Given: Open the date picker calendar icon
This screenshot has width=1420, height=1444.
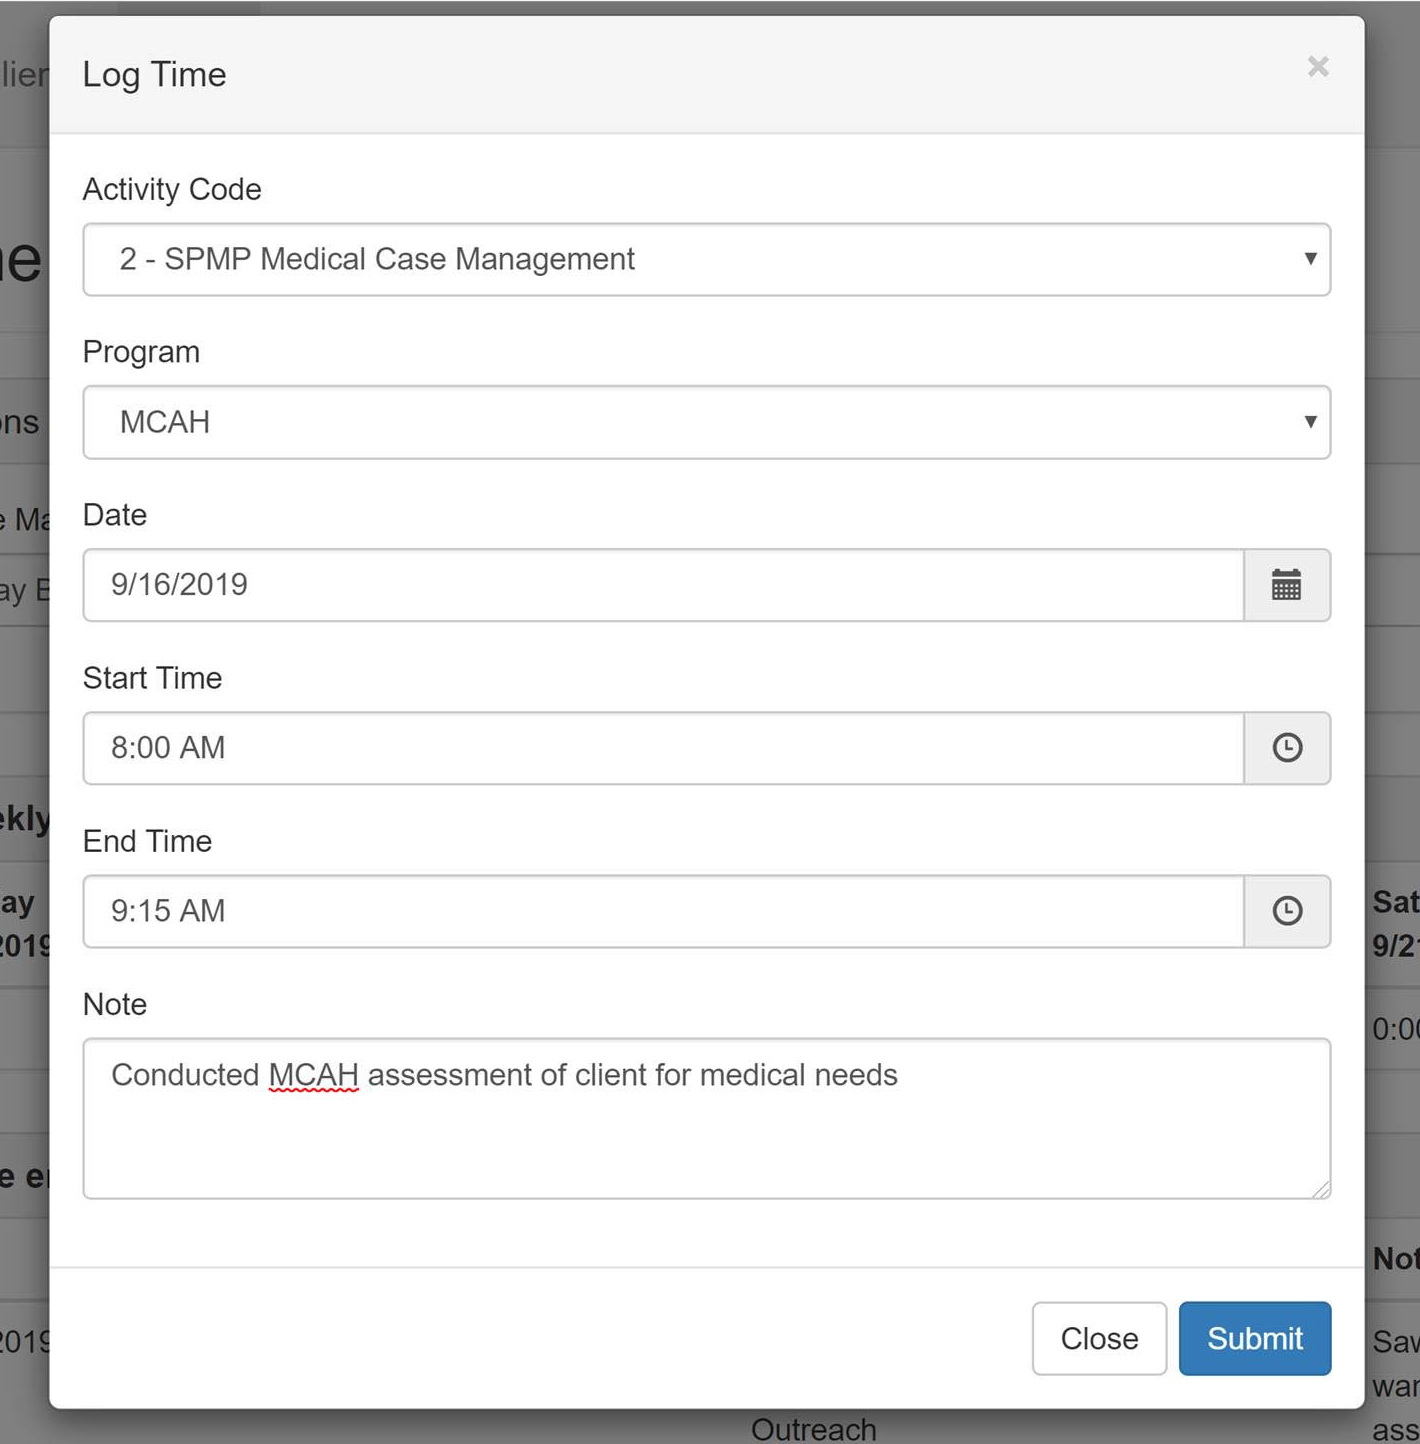Looking at the screenshot, I should click(1286, 585).
